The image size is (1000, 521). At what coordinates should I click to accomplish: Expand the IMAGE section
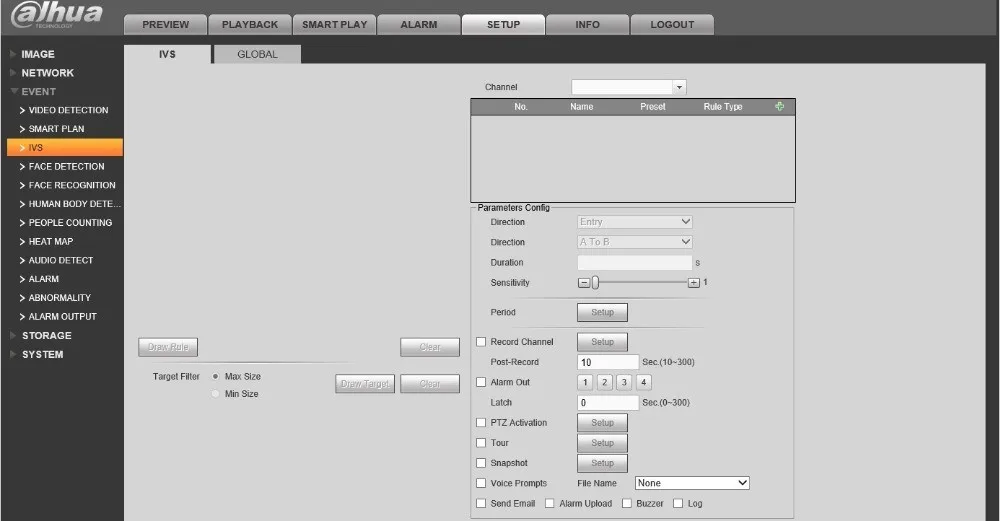pyautogui.click(x=38, y=54)
